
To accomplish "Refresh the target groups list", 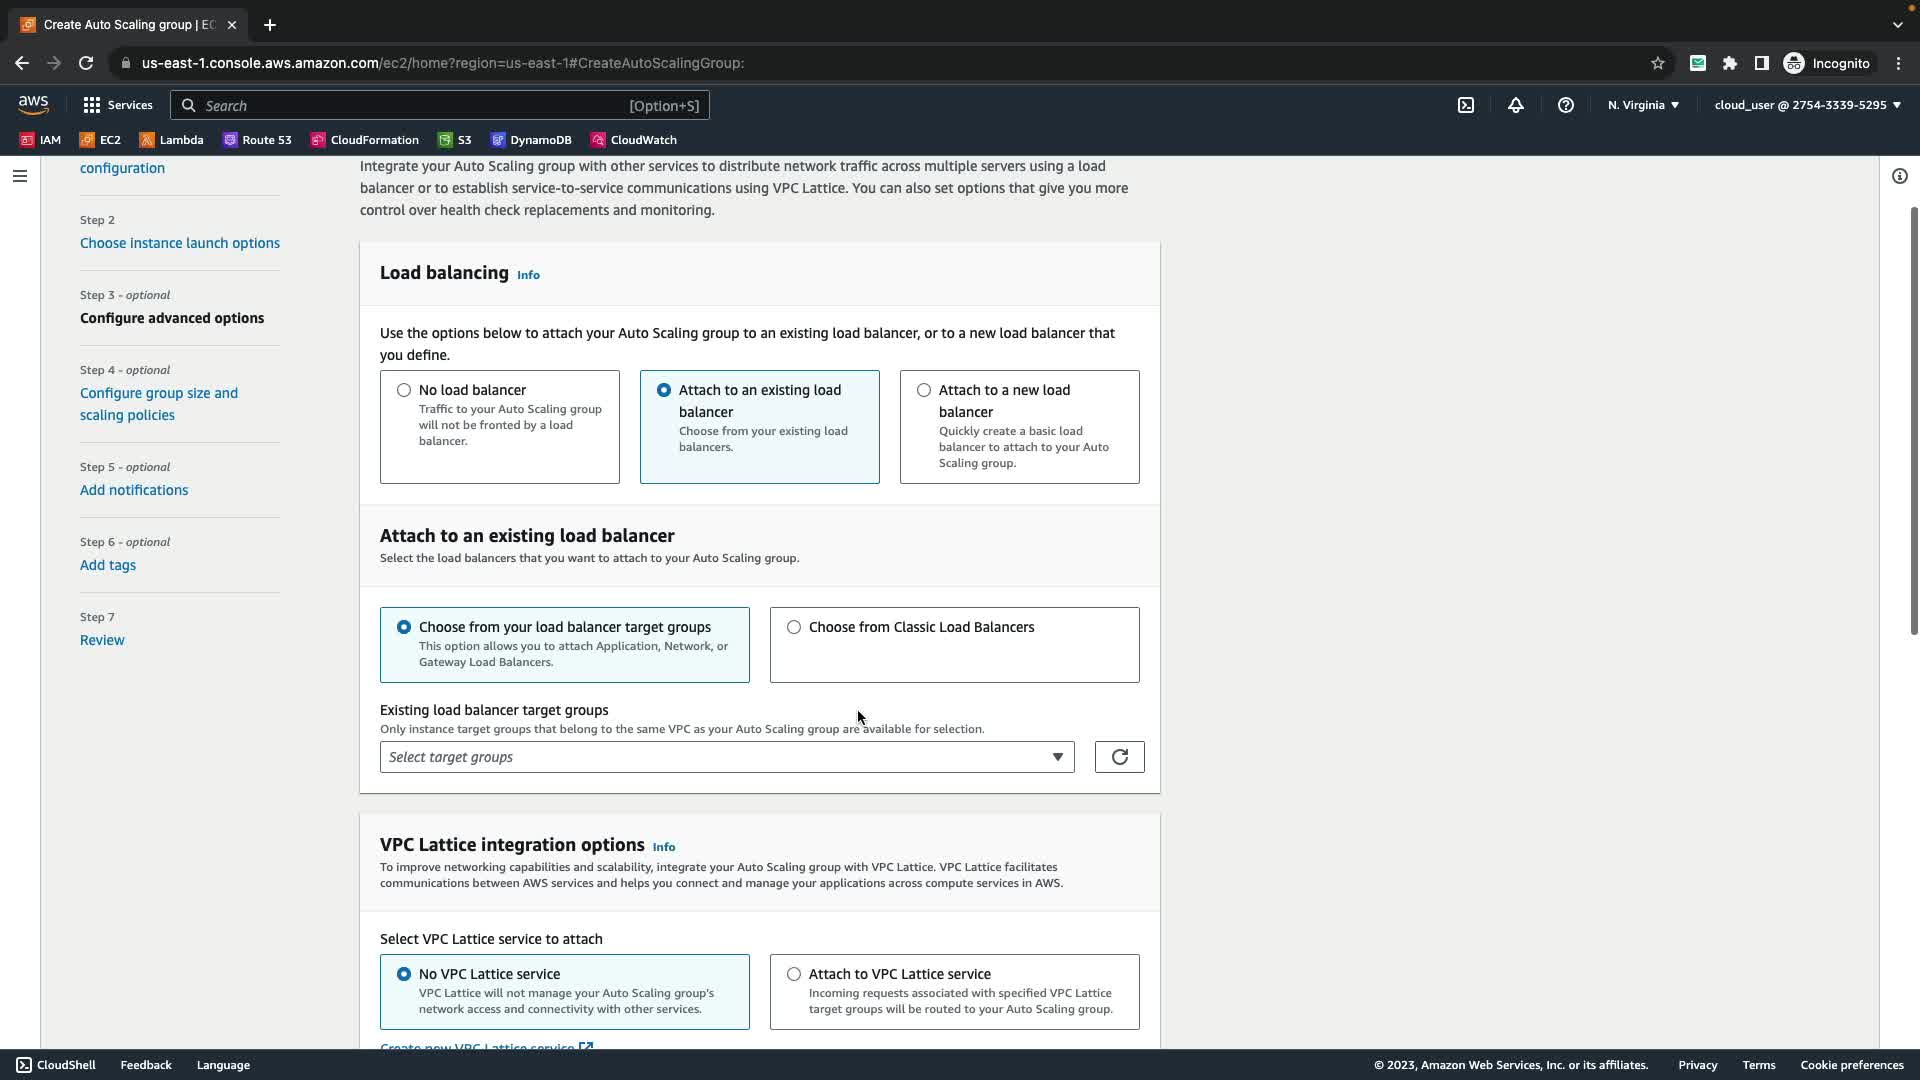I will tap(1119, 757).
